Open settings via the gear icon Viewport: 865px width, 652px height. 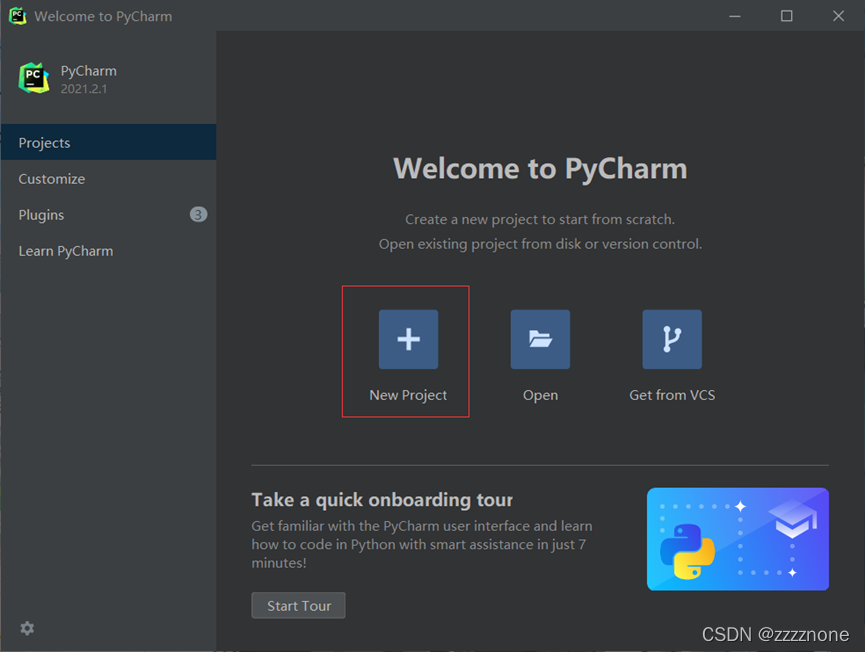27,628
